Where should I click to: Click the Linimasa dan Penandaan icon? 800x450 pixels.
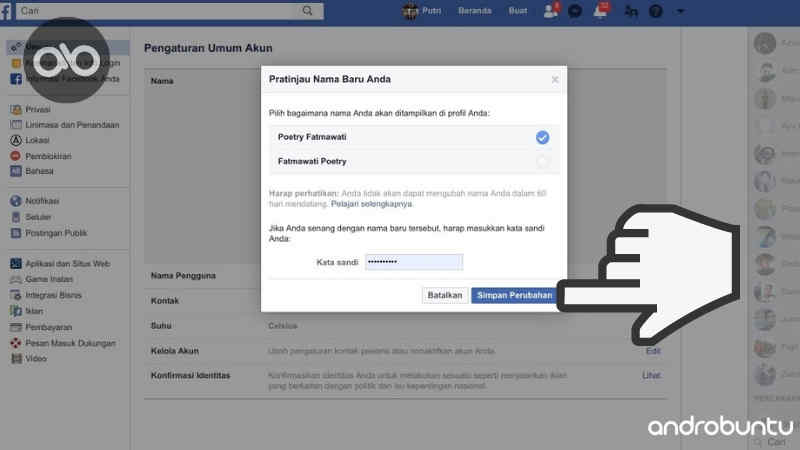(16, 124)
